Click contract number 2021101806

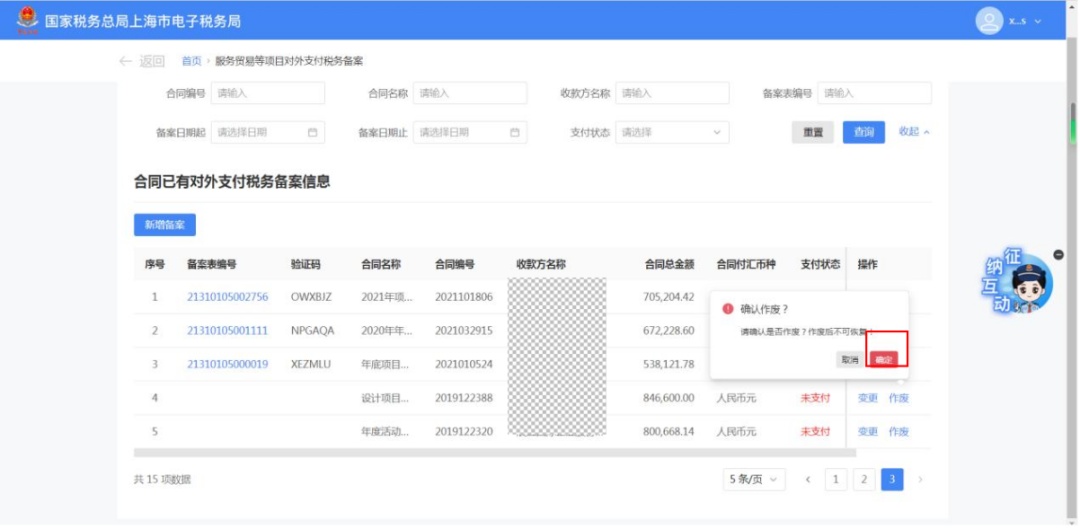pyautogui.click(x=464, y=297)
